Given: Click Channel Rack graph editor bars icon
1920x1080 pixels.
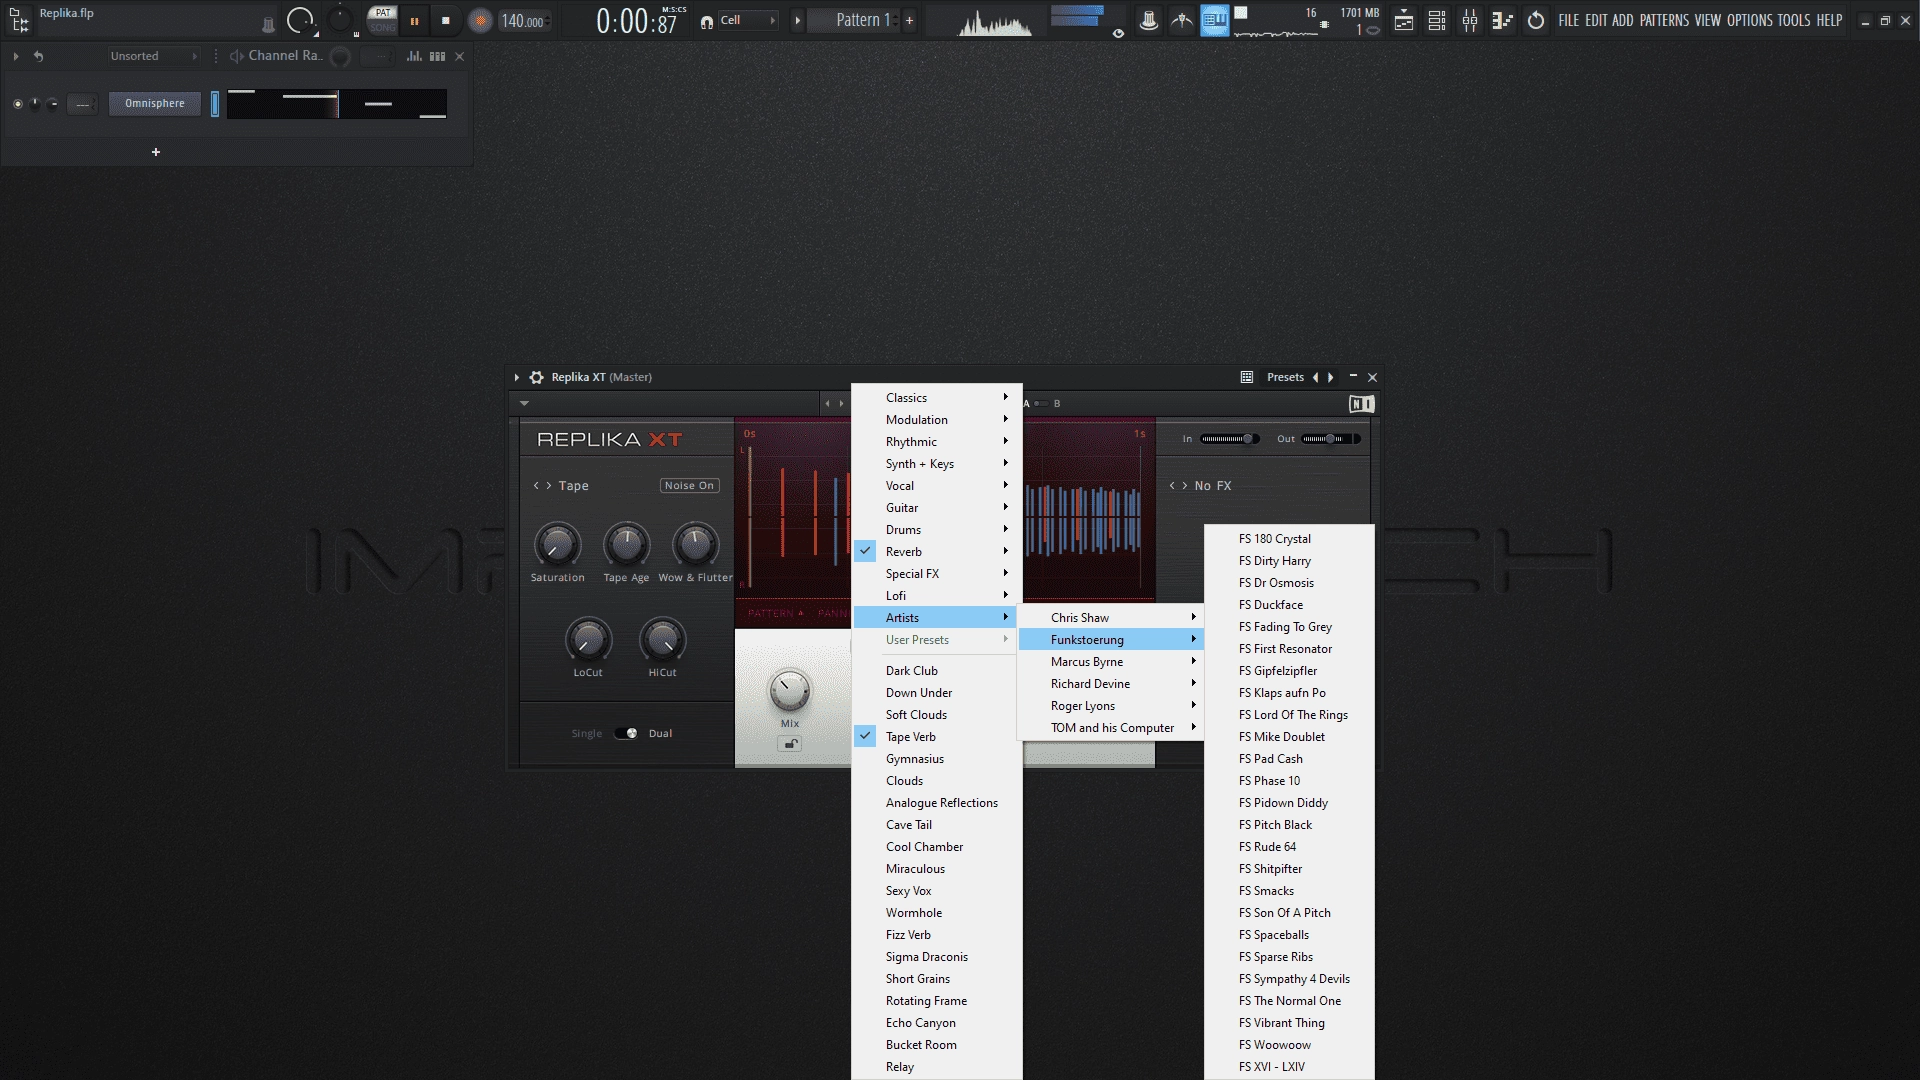Looking at the screenshot, I should pos(414,56).
